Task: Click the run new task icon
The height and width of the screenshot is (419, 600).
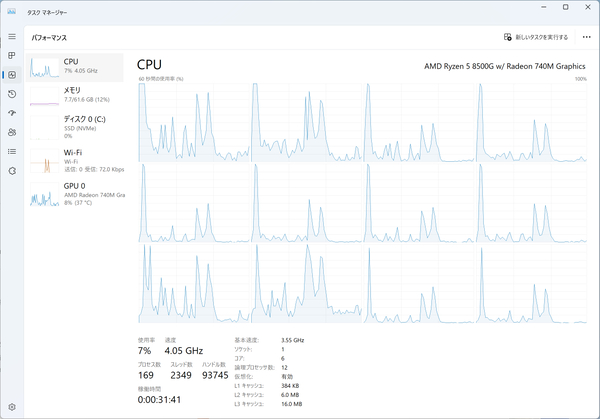Action: click(507, 37)
